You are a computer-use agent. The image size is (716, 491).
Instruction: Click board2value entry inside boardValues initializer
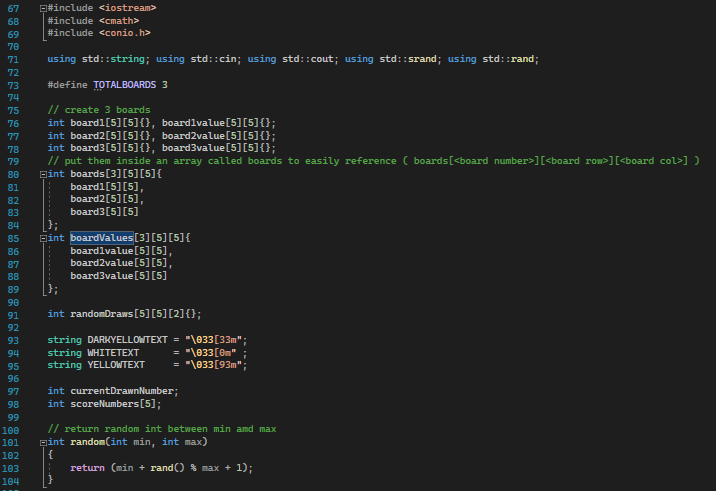(x=118, y=263)
